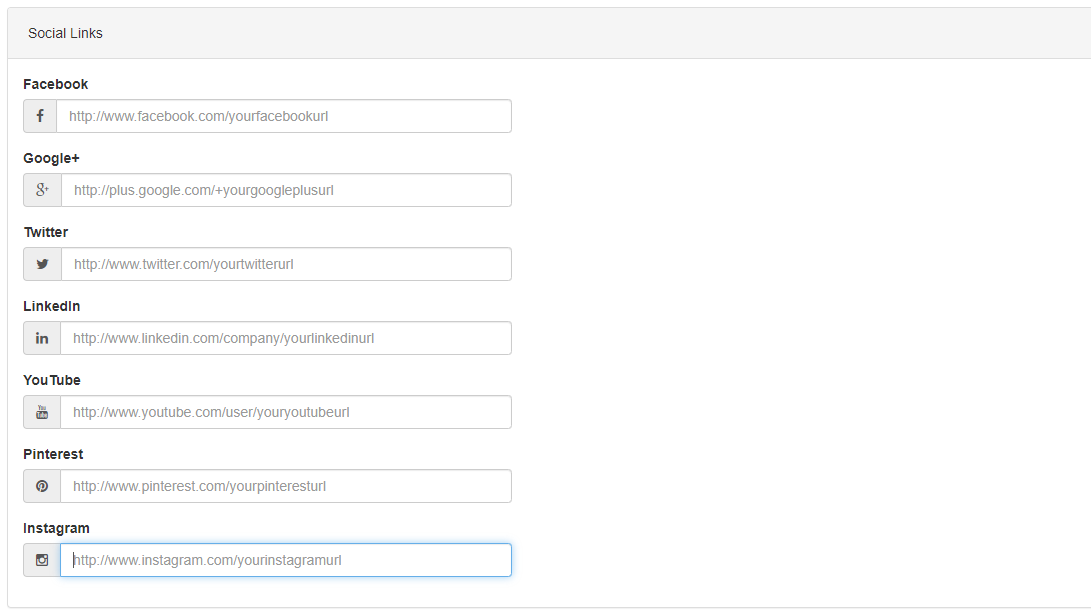The width and height of the screenshot is (1091, 614).
Task: Click the Facebook field label
Action: click(56, 84)
